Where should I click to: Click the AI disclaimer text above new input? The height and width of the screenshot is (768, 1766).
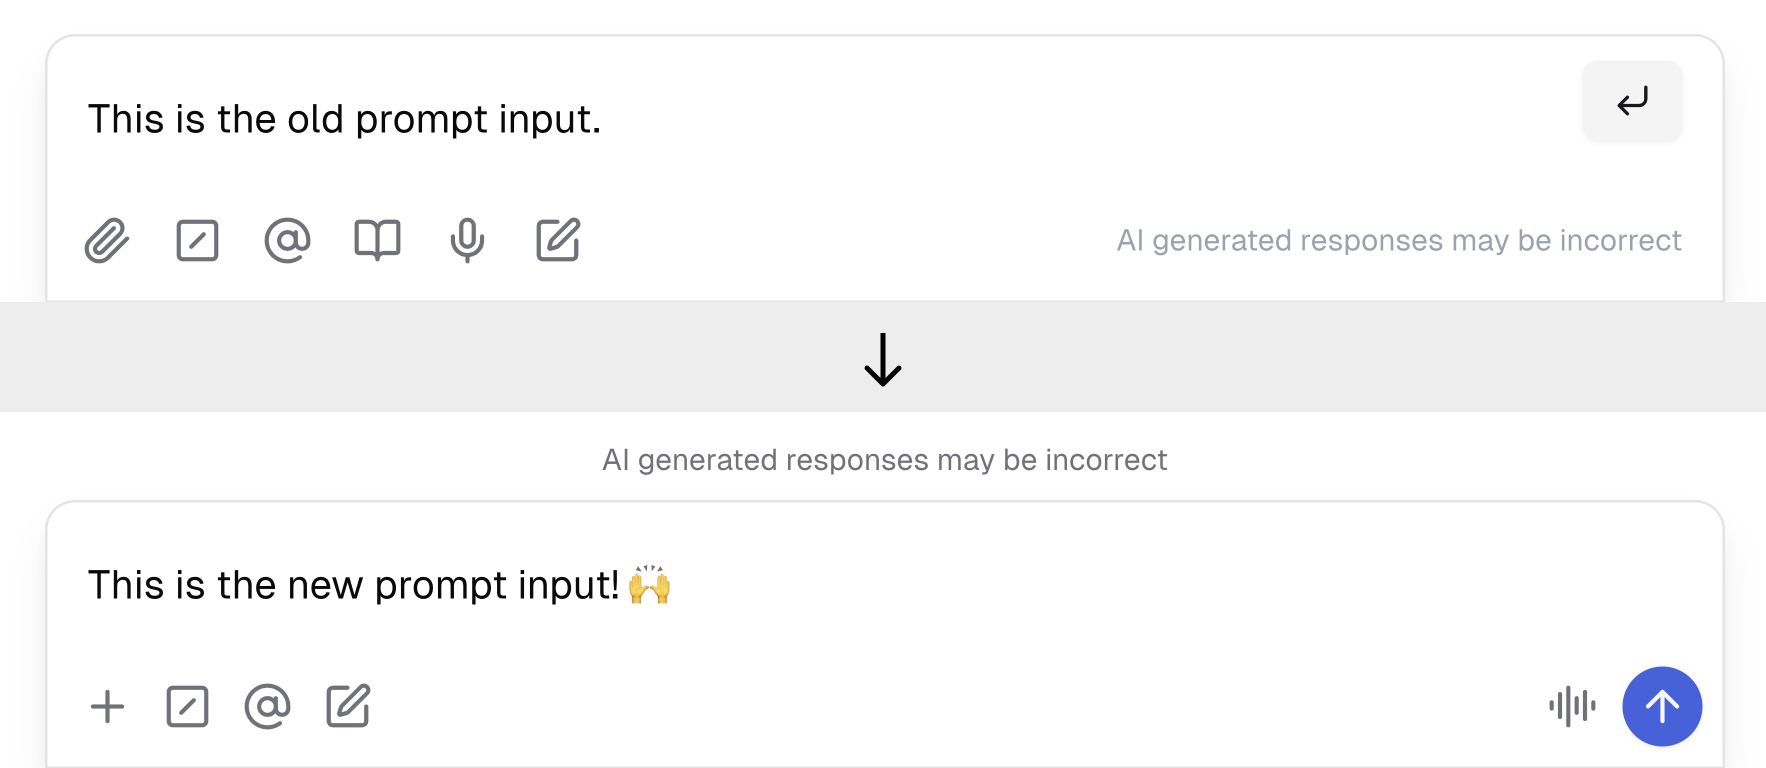[x=883, y=460]
